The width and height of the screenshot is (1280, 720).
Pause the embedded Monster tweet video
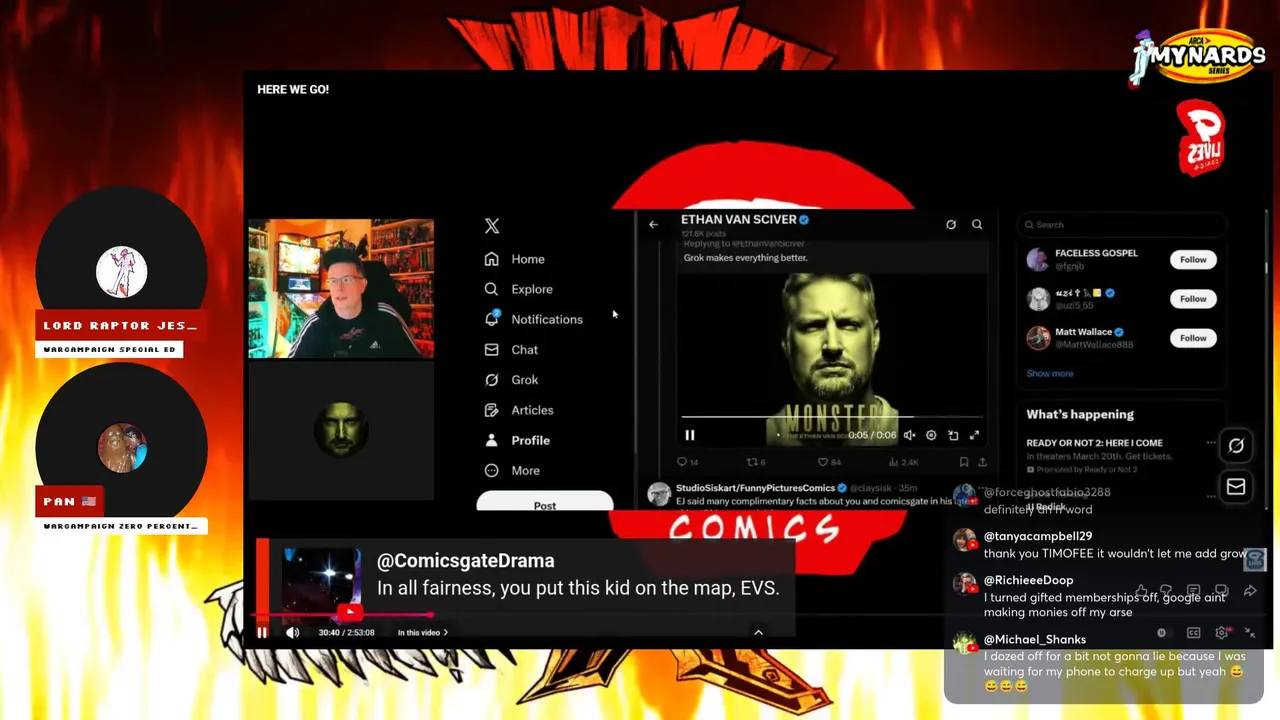coord(690,435)
